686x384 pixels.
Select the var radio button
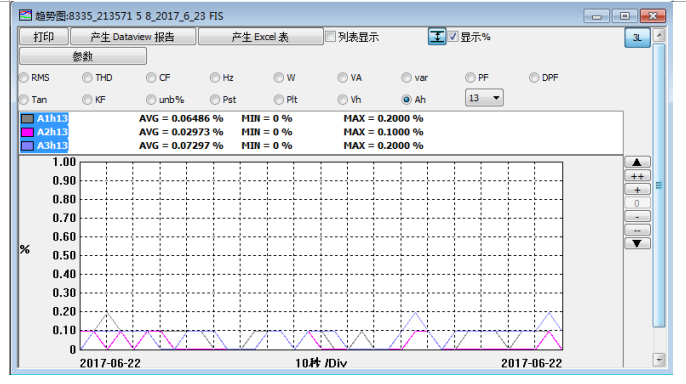click(x=406, y=78)
